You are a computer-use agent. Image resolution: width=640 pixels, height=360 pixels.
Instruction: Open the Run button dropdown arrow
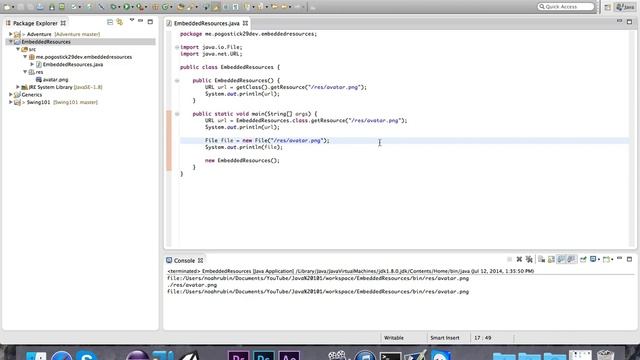132,7
